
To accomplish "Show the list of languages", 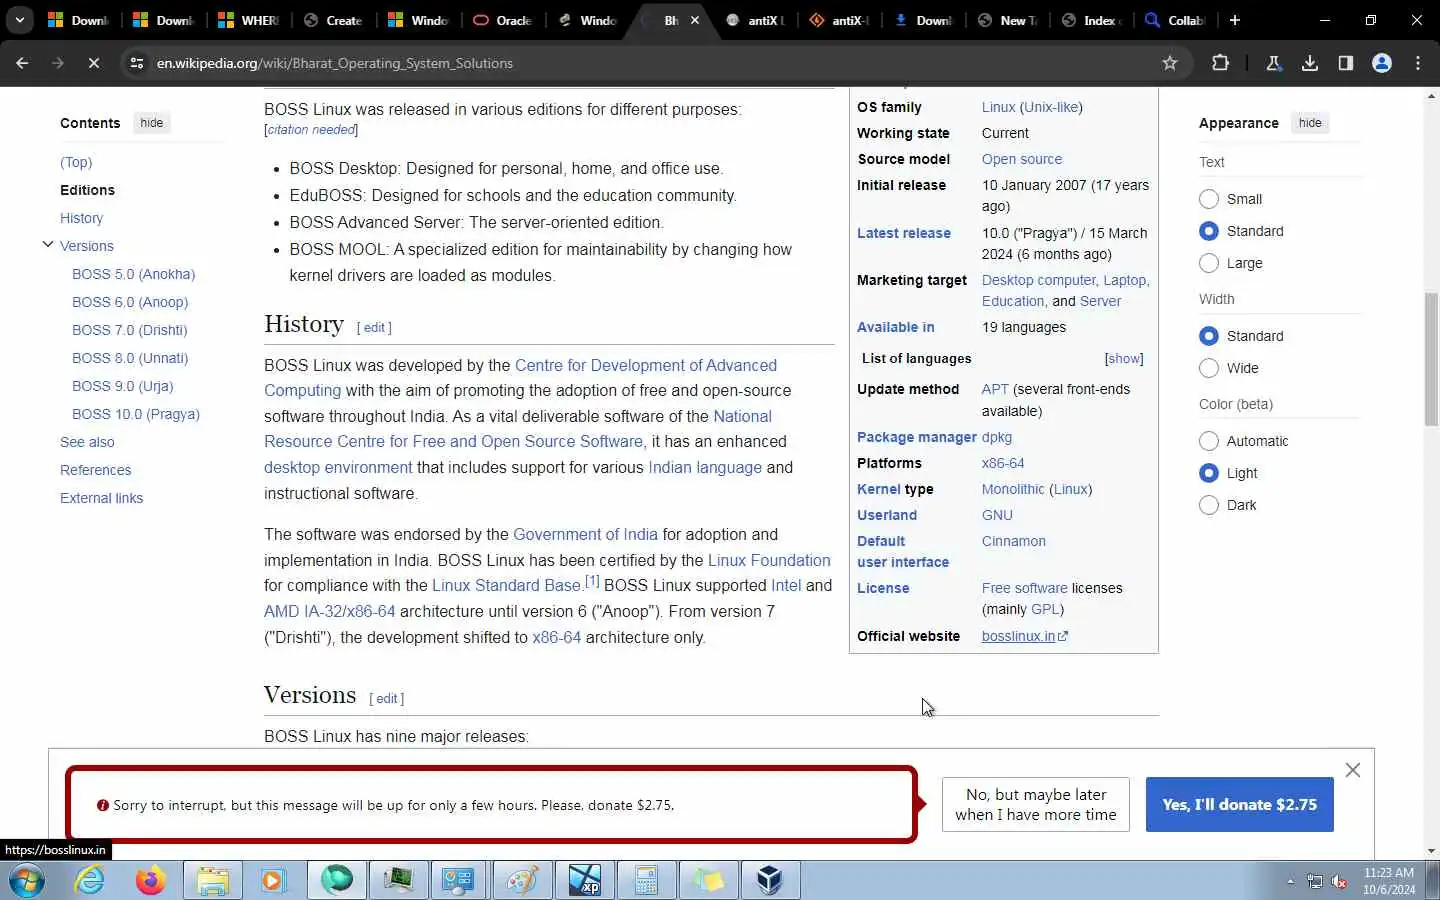I will [x=1124, y=359].
